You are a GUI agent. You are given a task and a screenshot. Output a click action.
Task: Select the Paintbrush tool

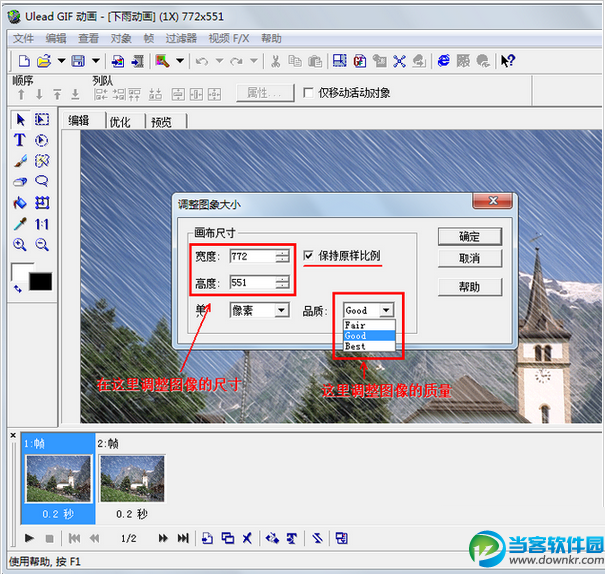20,161
